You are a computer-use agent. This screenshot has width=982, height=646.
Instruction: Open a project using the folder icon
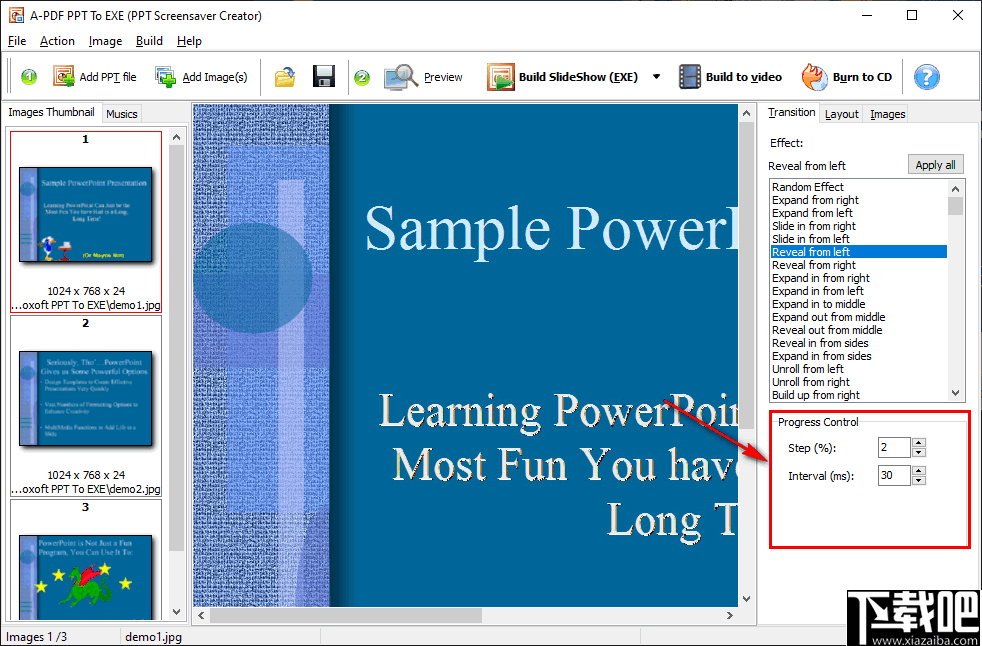[284, 76]
